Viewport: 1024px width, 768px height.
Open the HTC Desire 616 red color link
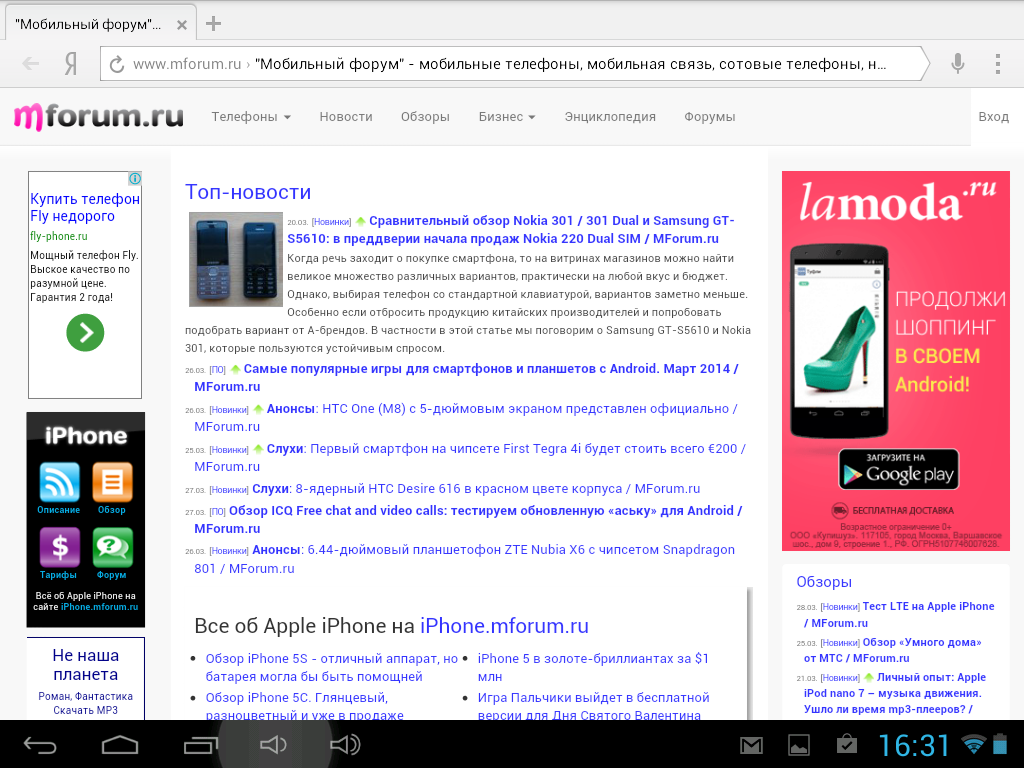[476, 488]
